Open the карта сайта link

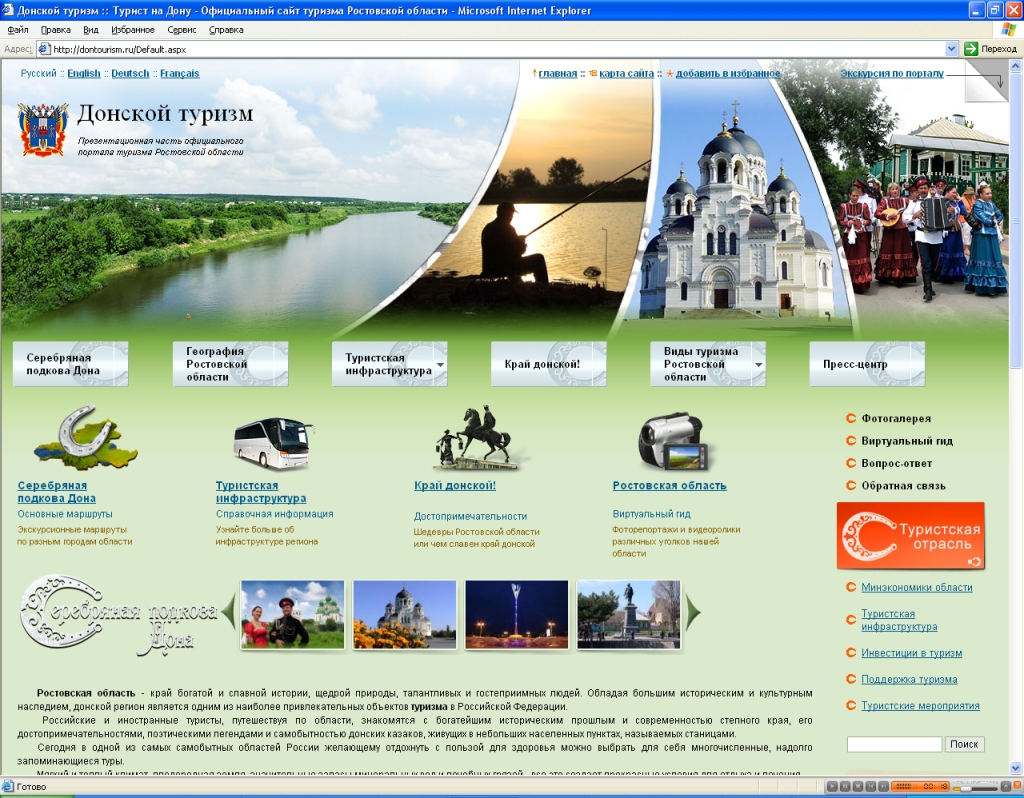click(x=626, y=73)
